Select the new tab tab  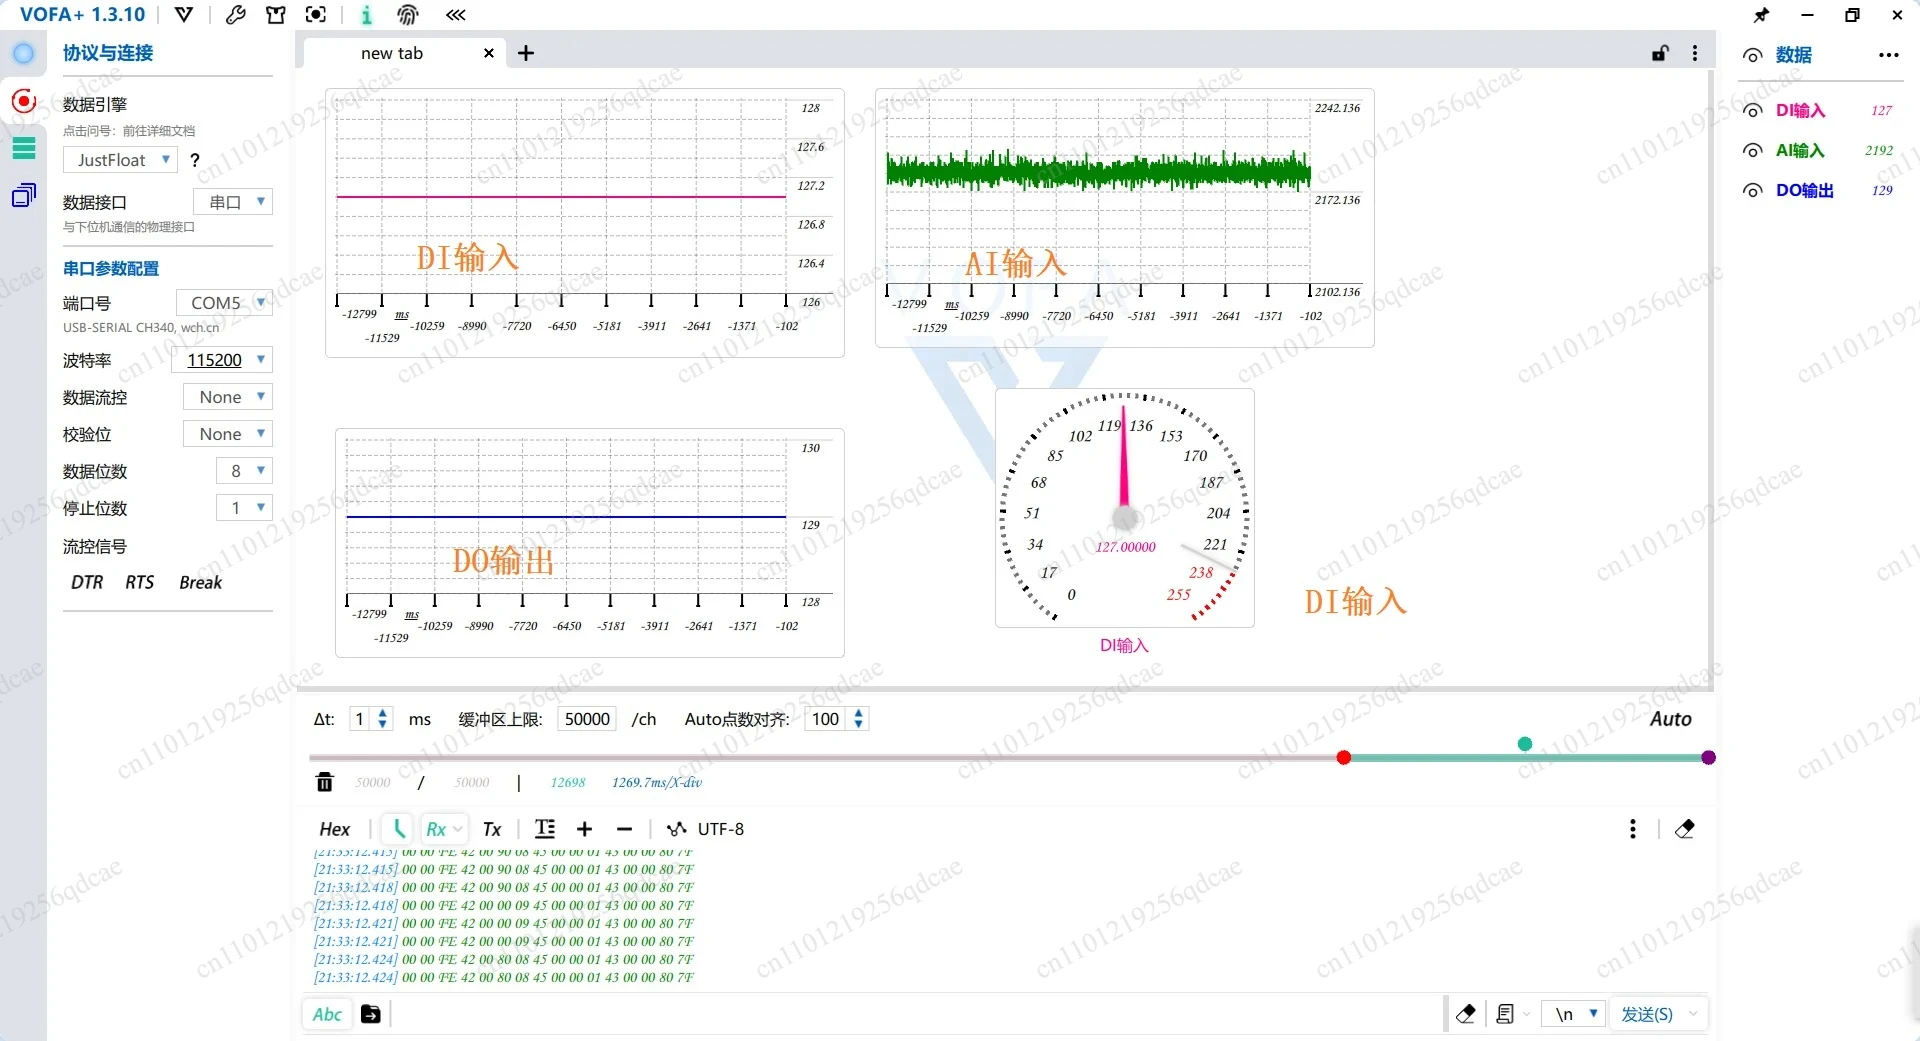tap(392, 53)
